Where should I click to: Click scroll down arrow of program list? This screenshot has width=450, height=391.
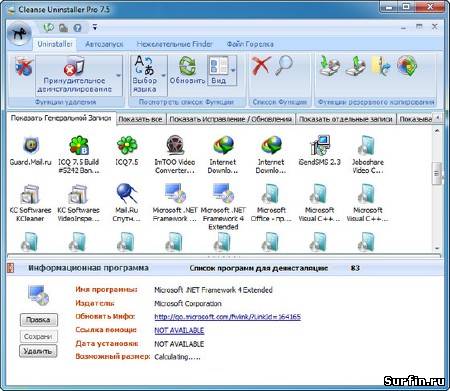pyautogui.click(x=437, y=248)
